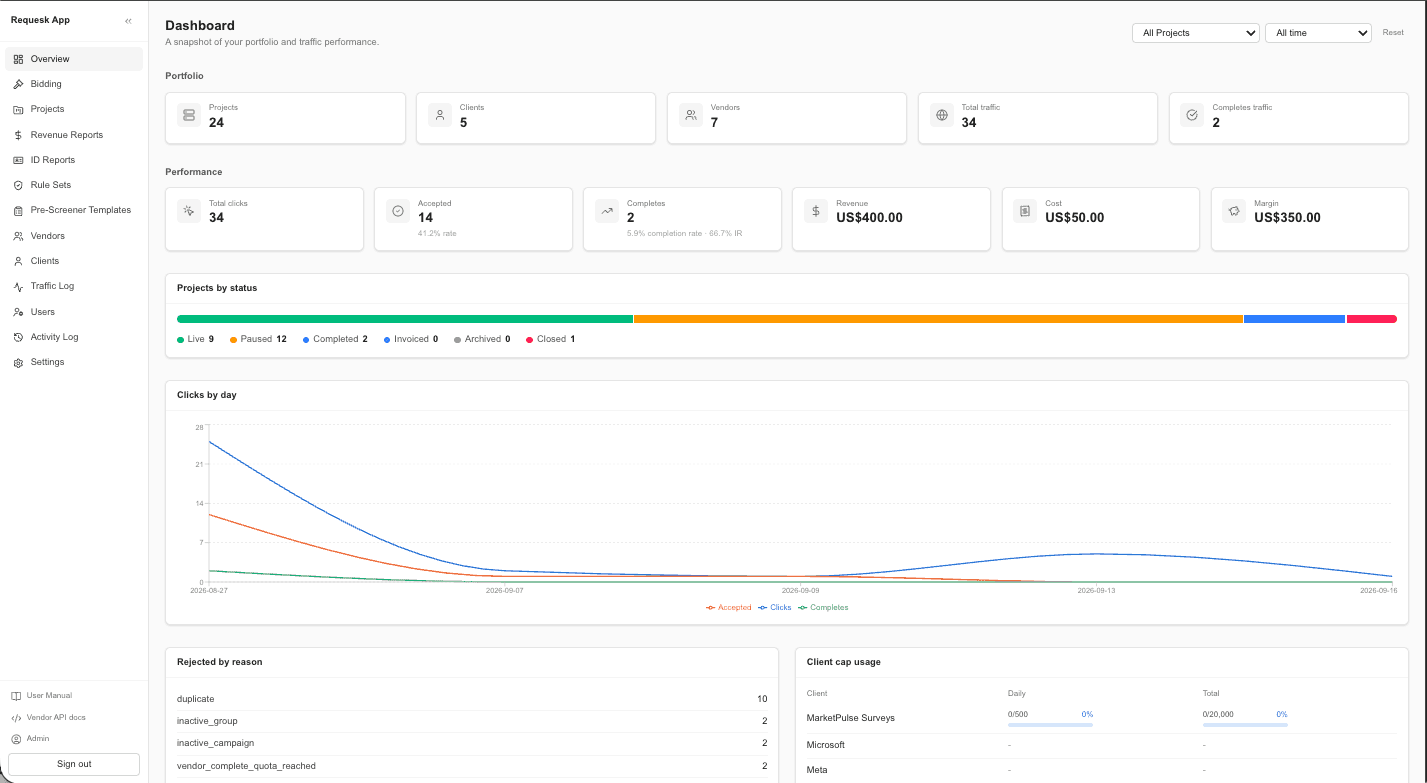Click the Admin profile link
This screenshot has width=1427, height=783.
(x=30, y=739)
